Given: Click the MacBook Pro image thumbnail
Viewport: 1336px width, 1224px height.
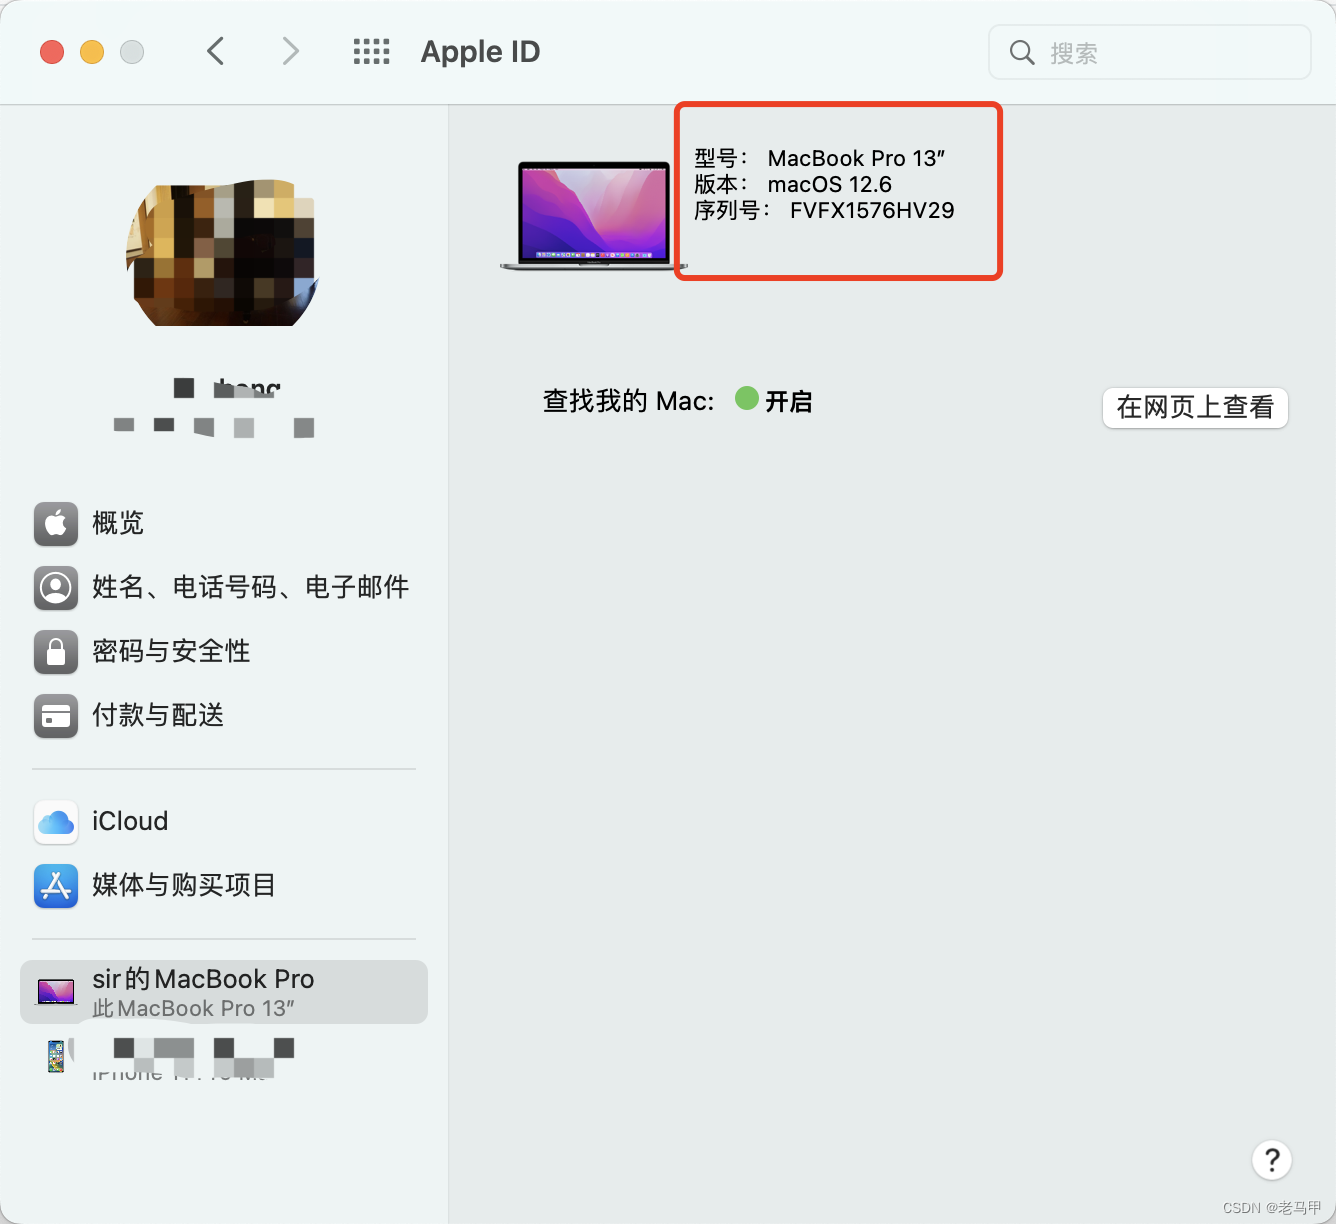Looking at the screenshot, I should (x=594, y=215).
